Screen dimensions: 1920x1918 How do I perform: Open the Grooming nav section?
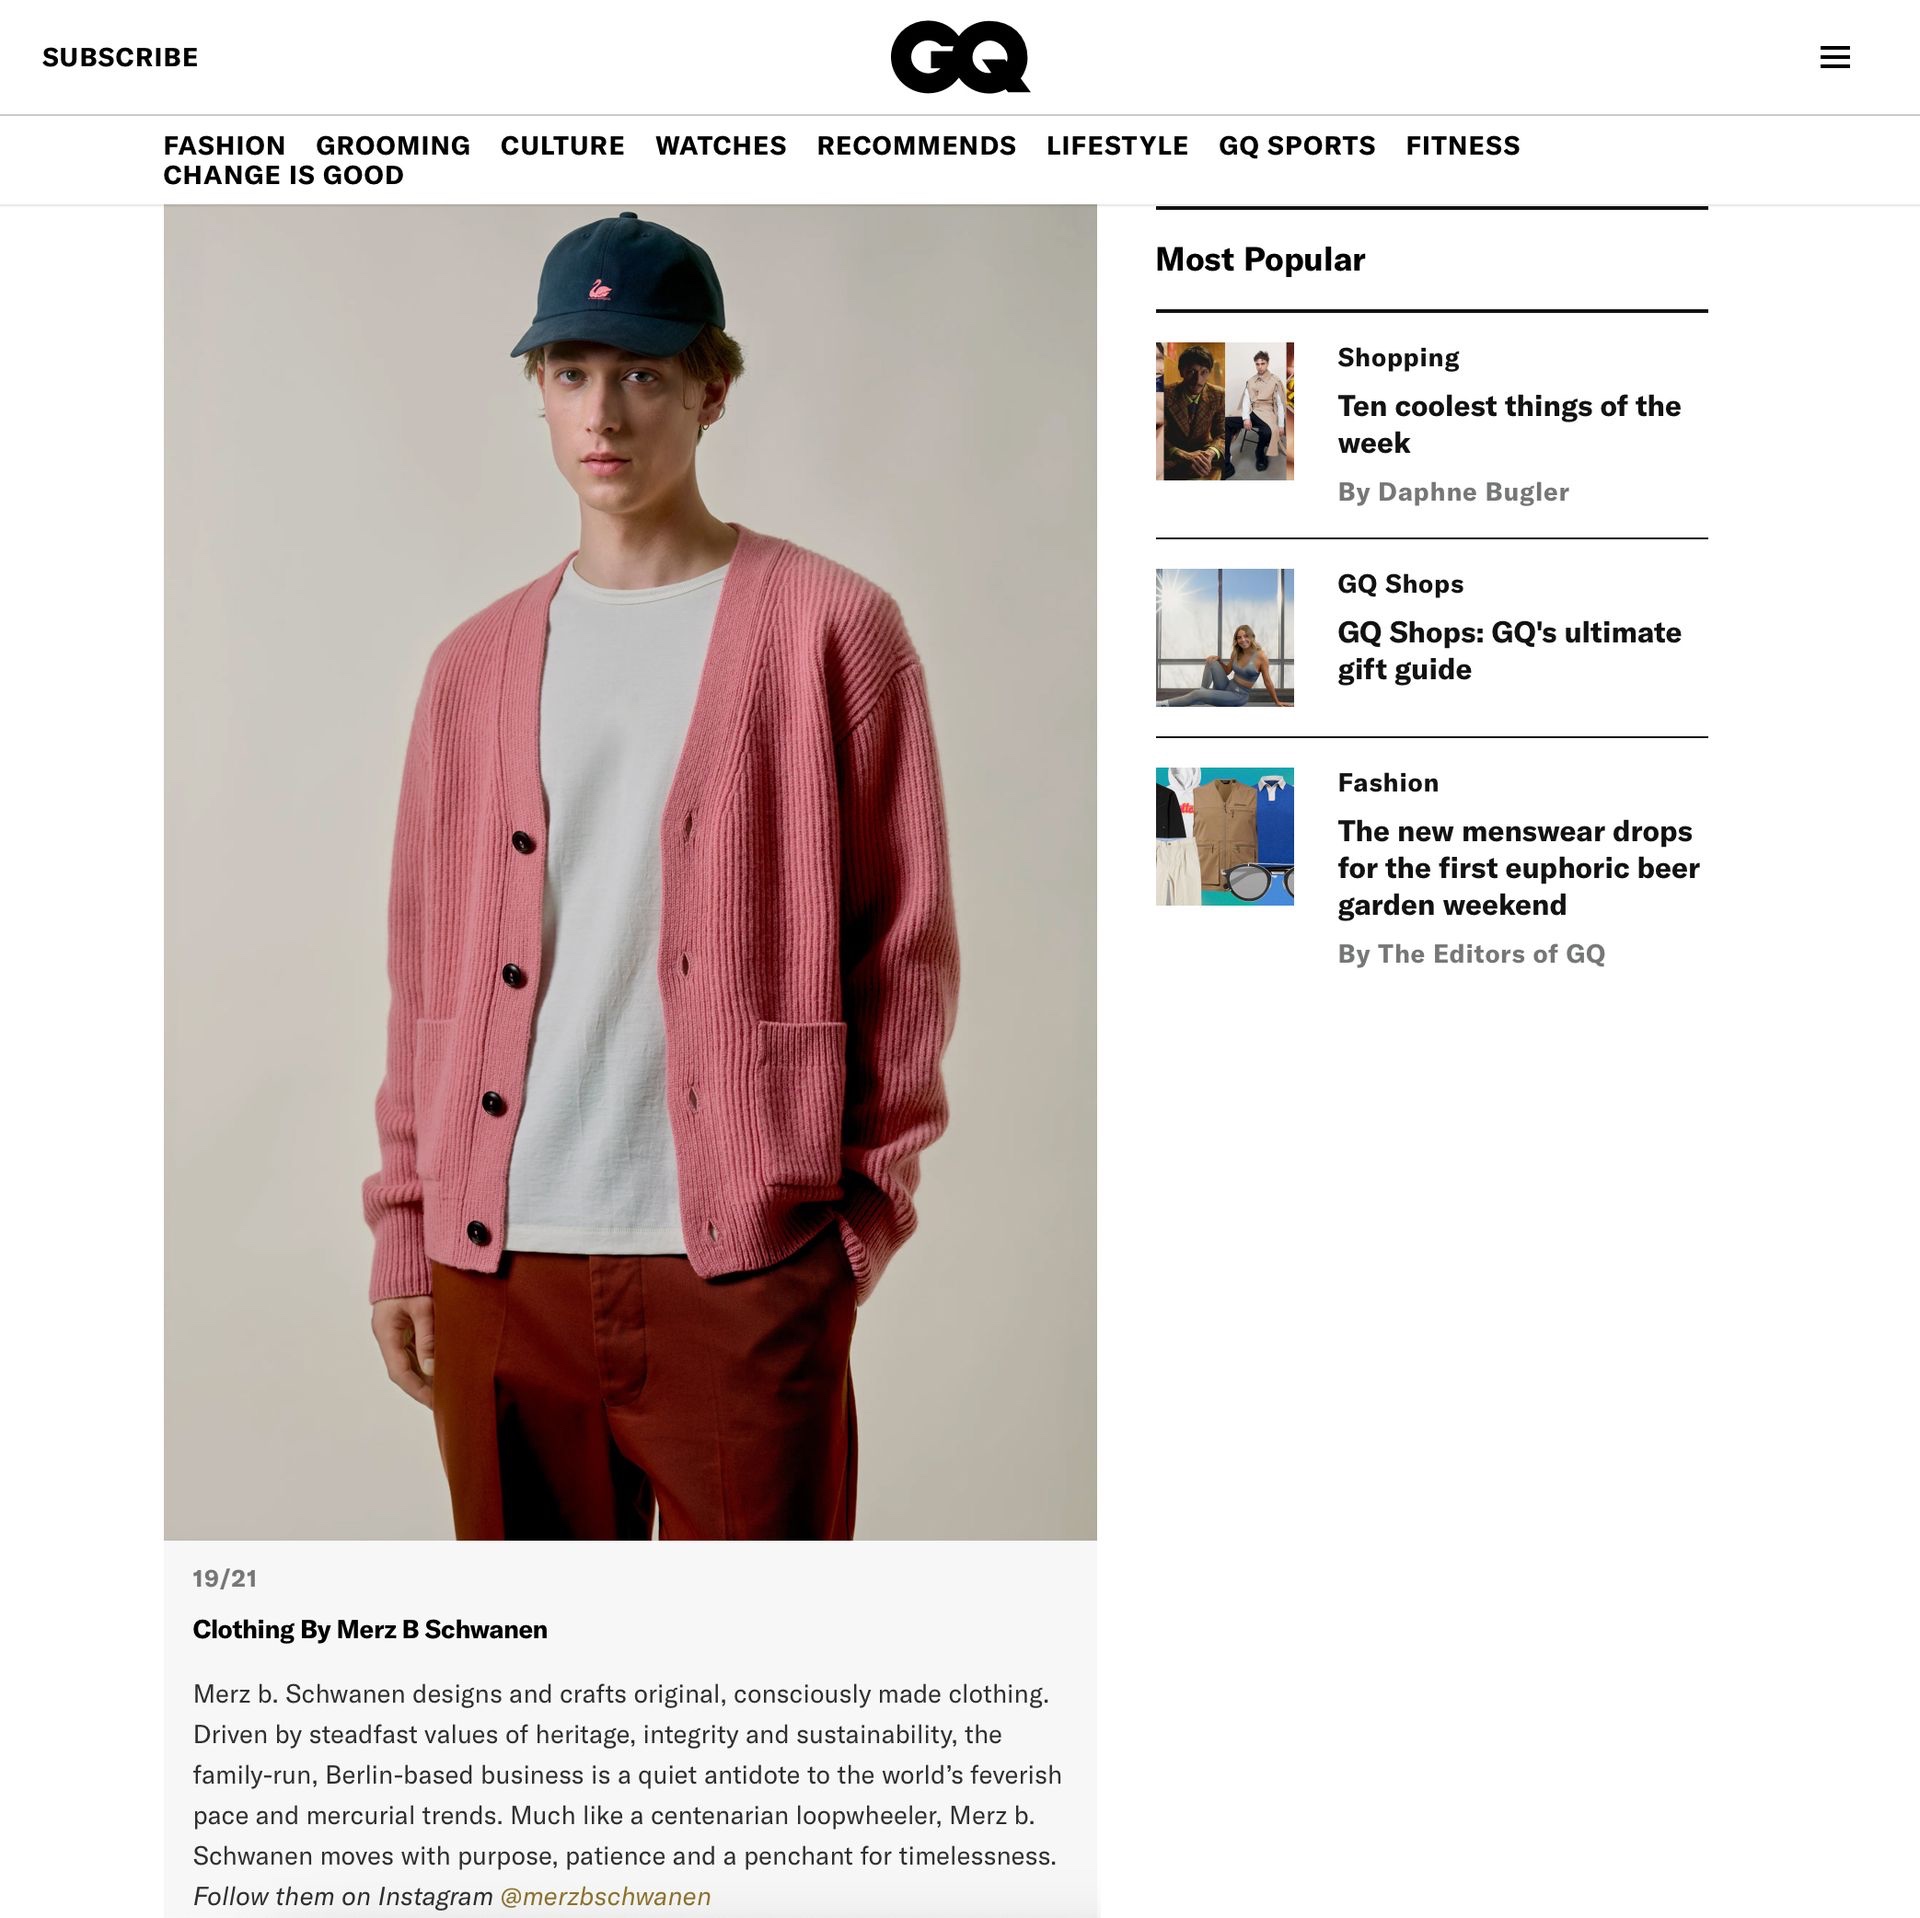pyautogui.click(x=393, y=145)
